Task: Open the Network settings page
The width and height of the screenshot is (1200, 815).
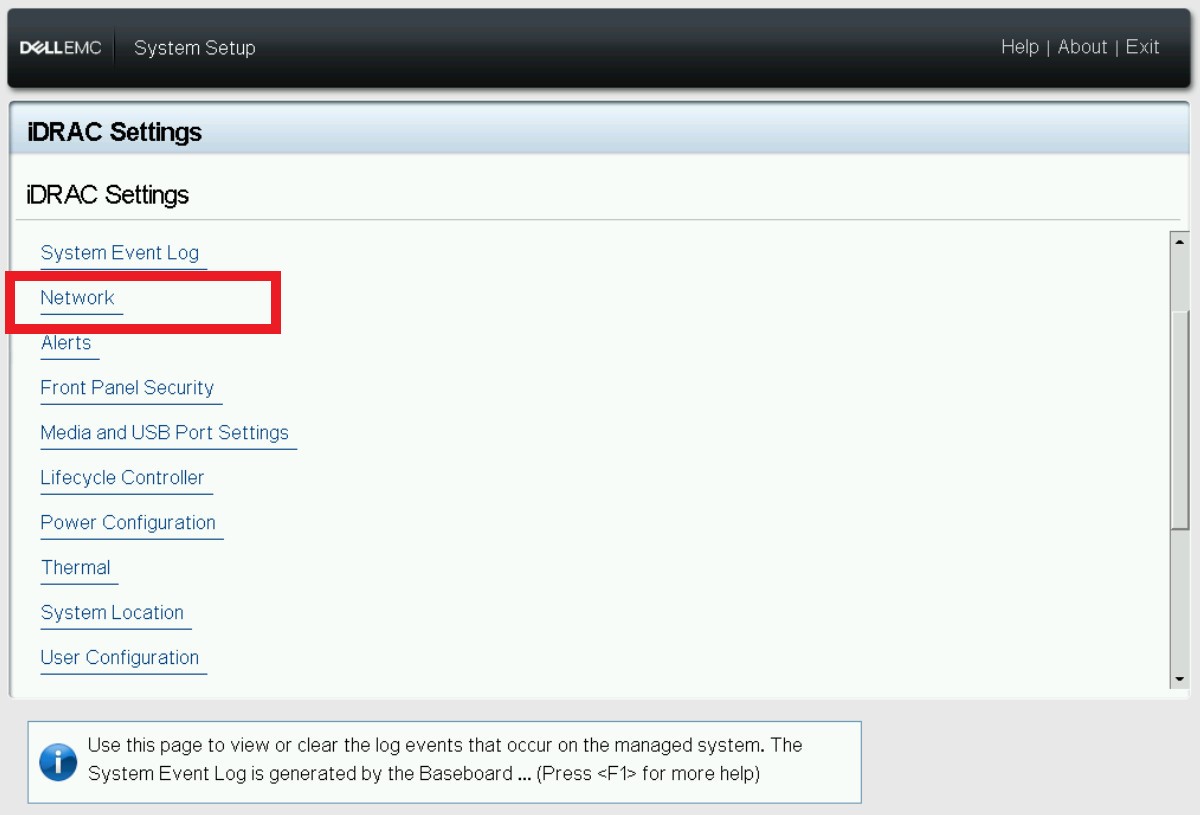Action: (x=78, y=297)
